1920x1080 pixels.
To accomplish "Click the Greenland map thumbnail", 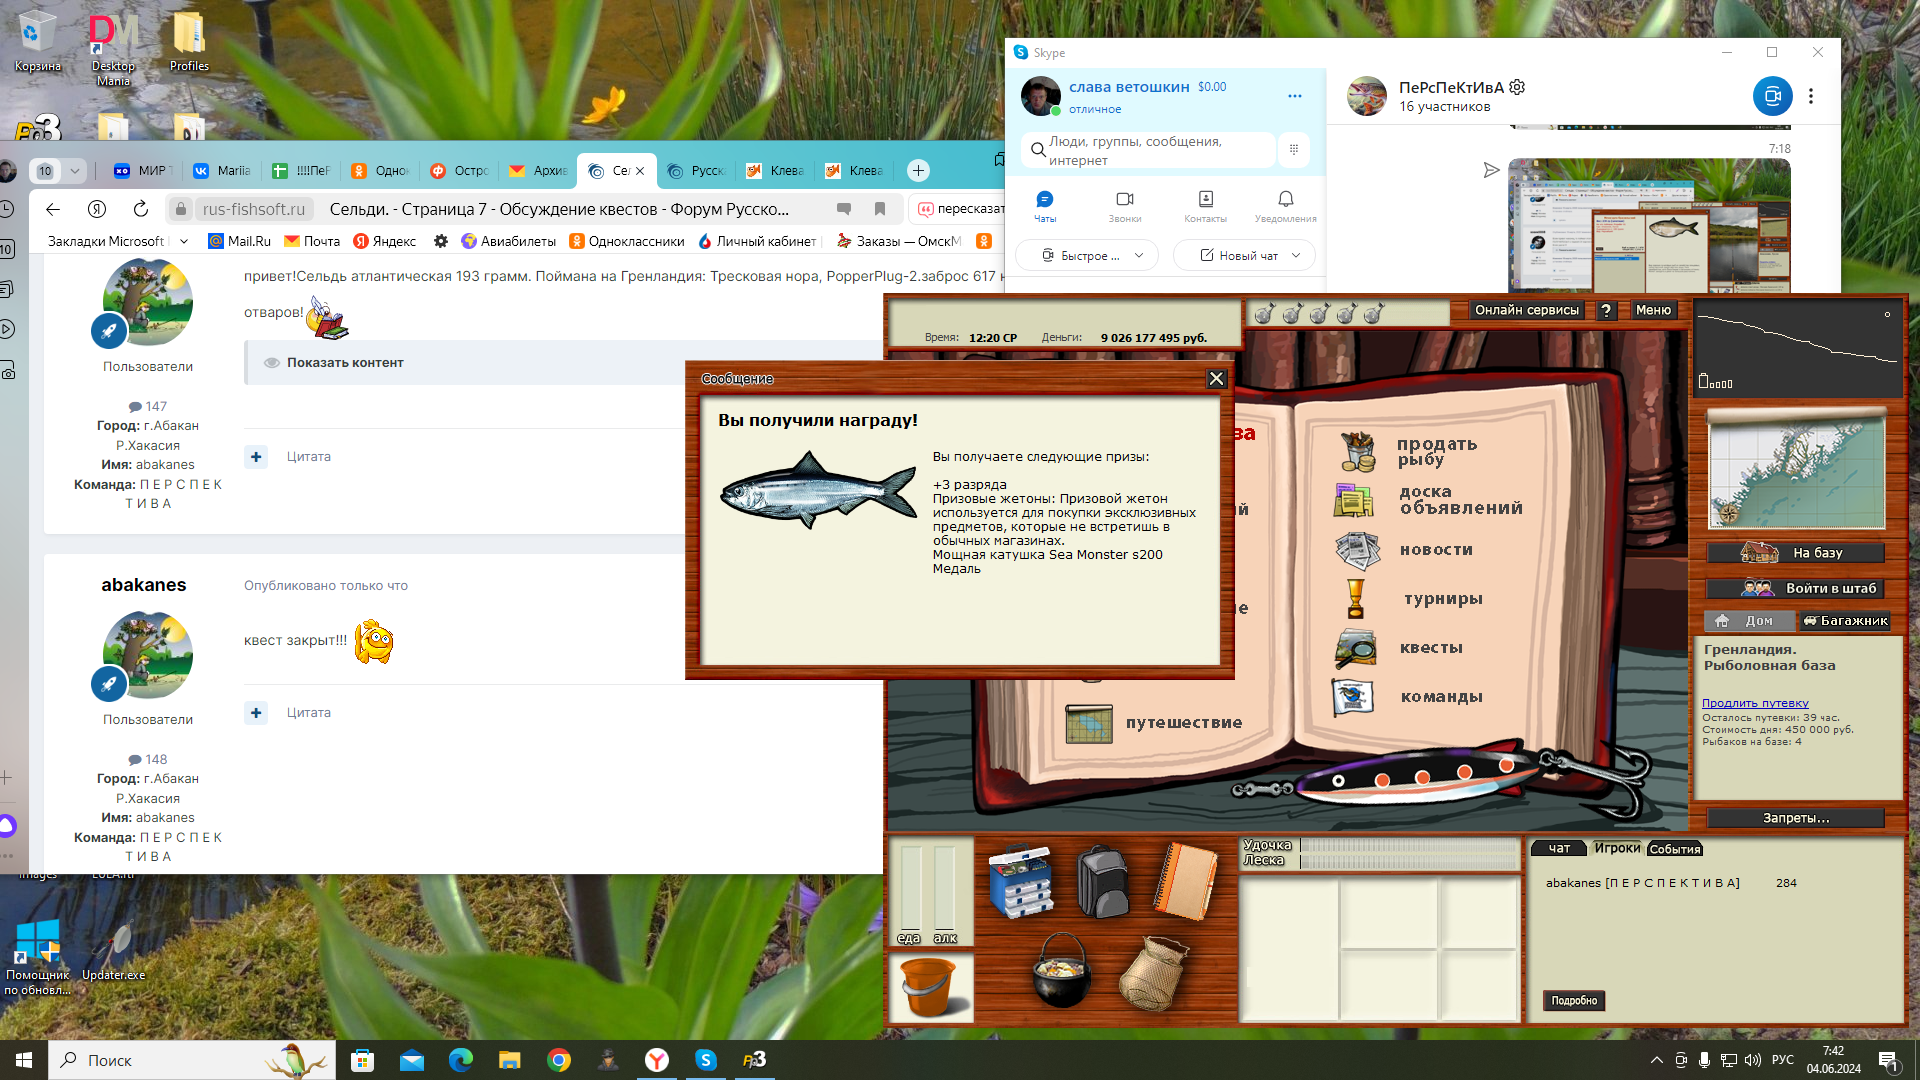I will tap(1796, 470).
